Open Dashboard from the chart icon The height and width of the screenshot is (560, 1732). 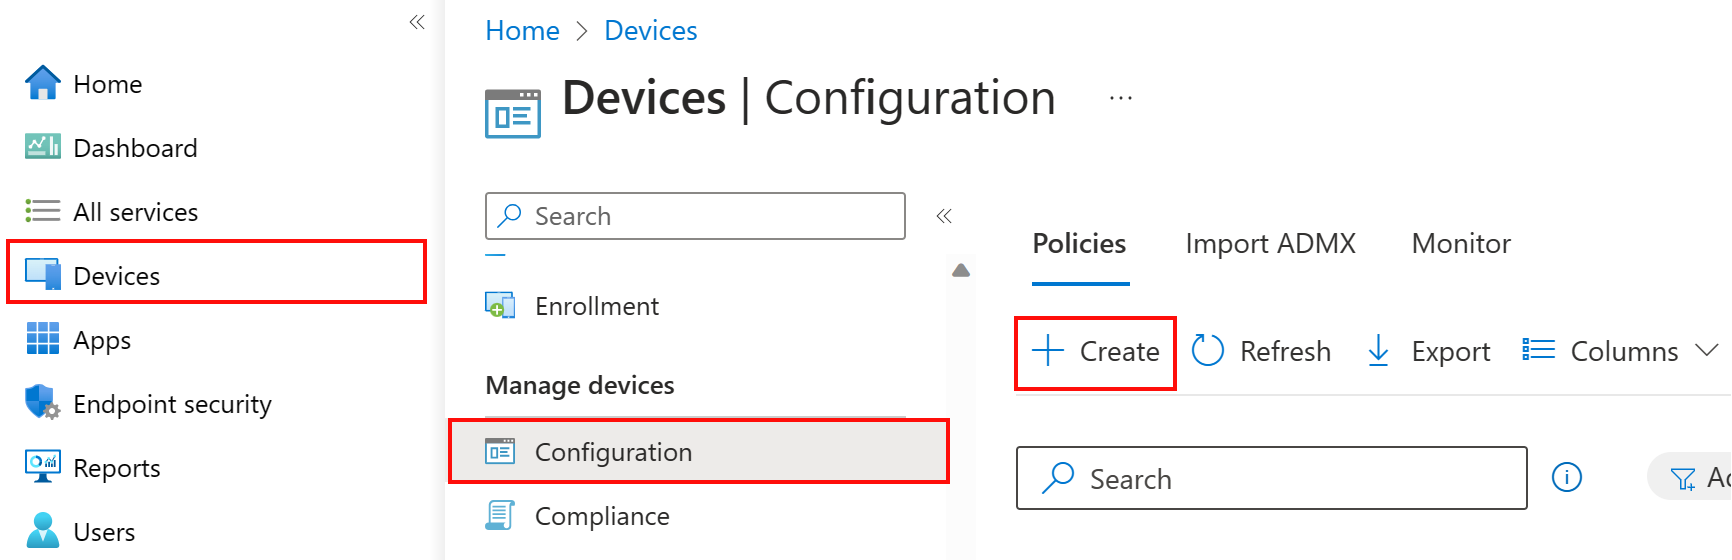[x=42, y=147]
